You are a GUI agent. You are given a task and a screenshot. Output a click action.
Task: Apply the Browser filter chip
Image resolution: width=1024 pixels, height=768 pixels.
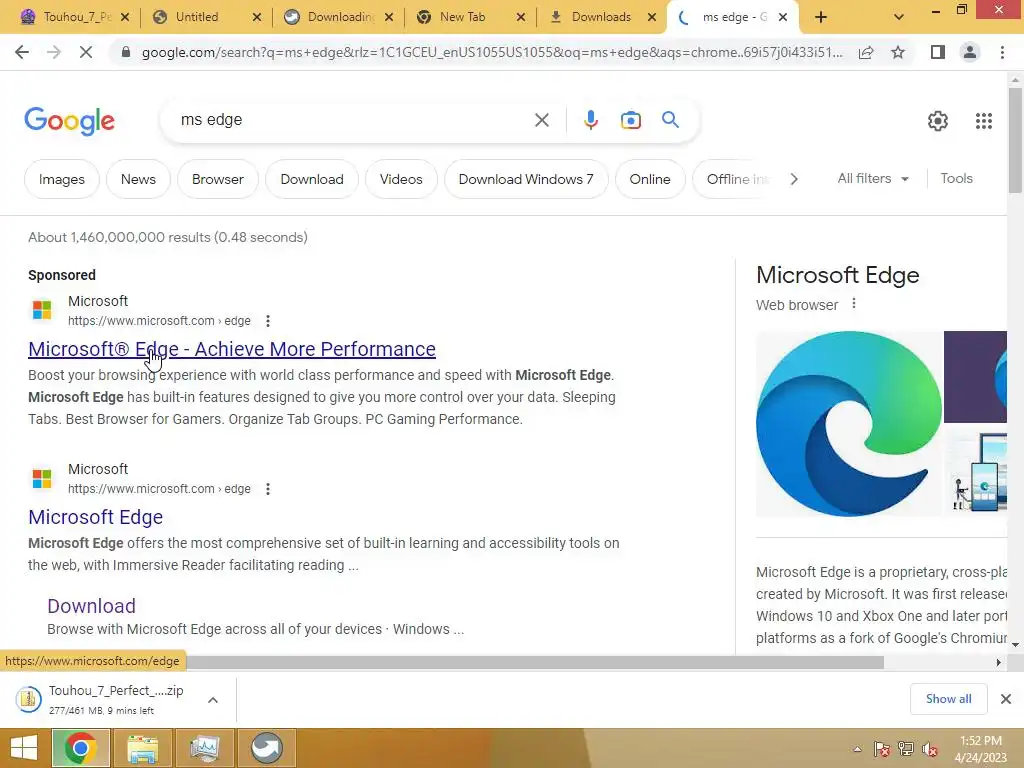217,179
